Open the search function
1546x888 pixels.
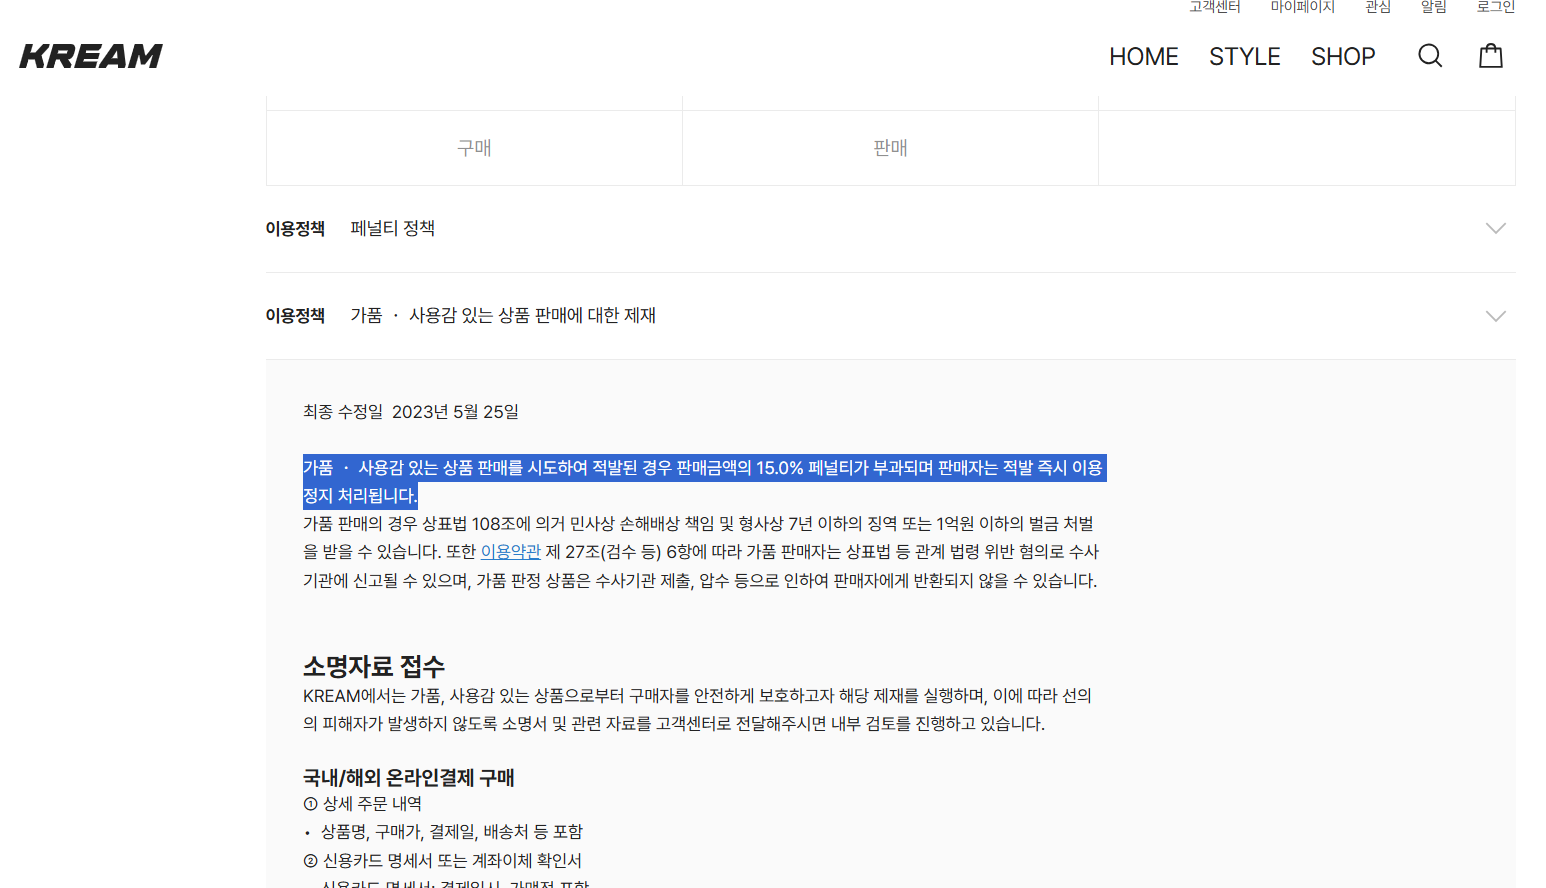click(x=1430, y=56)
